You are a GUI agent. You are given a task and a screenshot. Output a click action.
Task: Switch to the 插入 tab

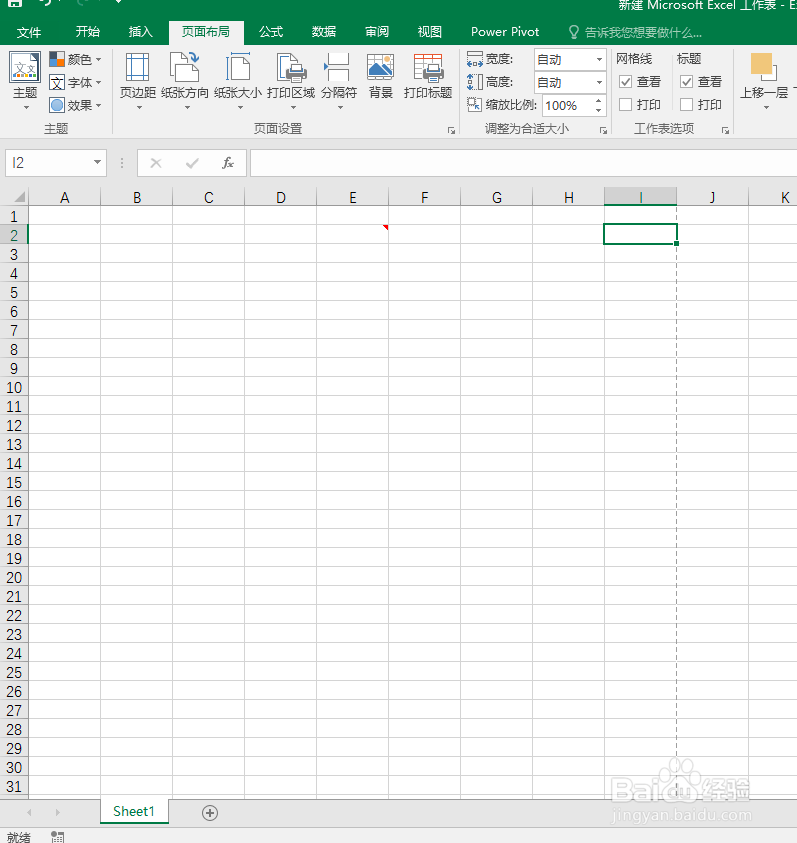[x=140, y=32]
